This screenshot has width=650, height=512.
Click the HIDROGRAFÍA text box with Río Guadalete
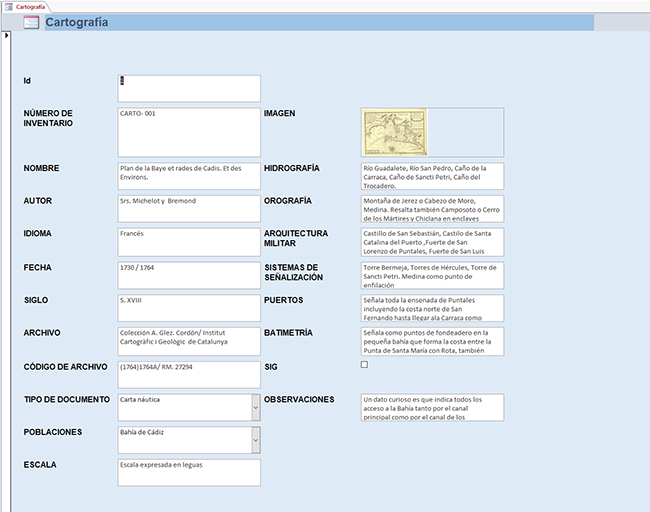[432, 176]
